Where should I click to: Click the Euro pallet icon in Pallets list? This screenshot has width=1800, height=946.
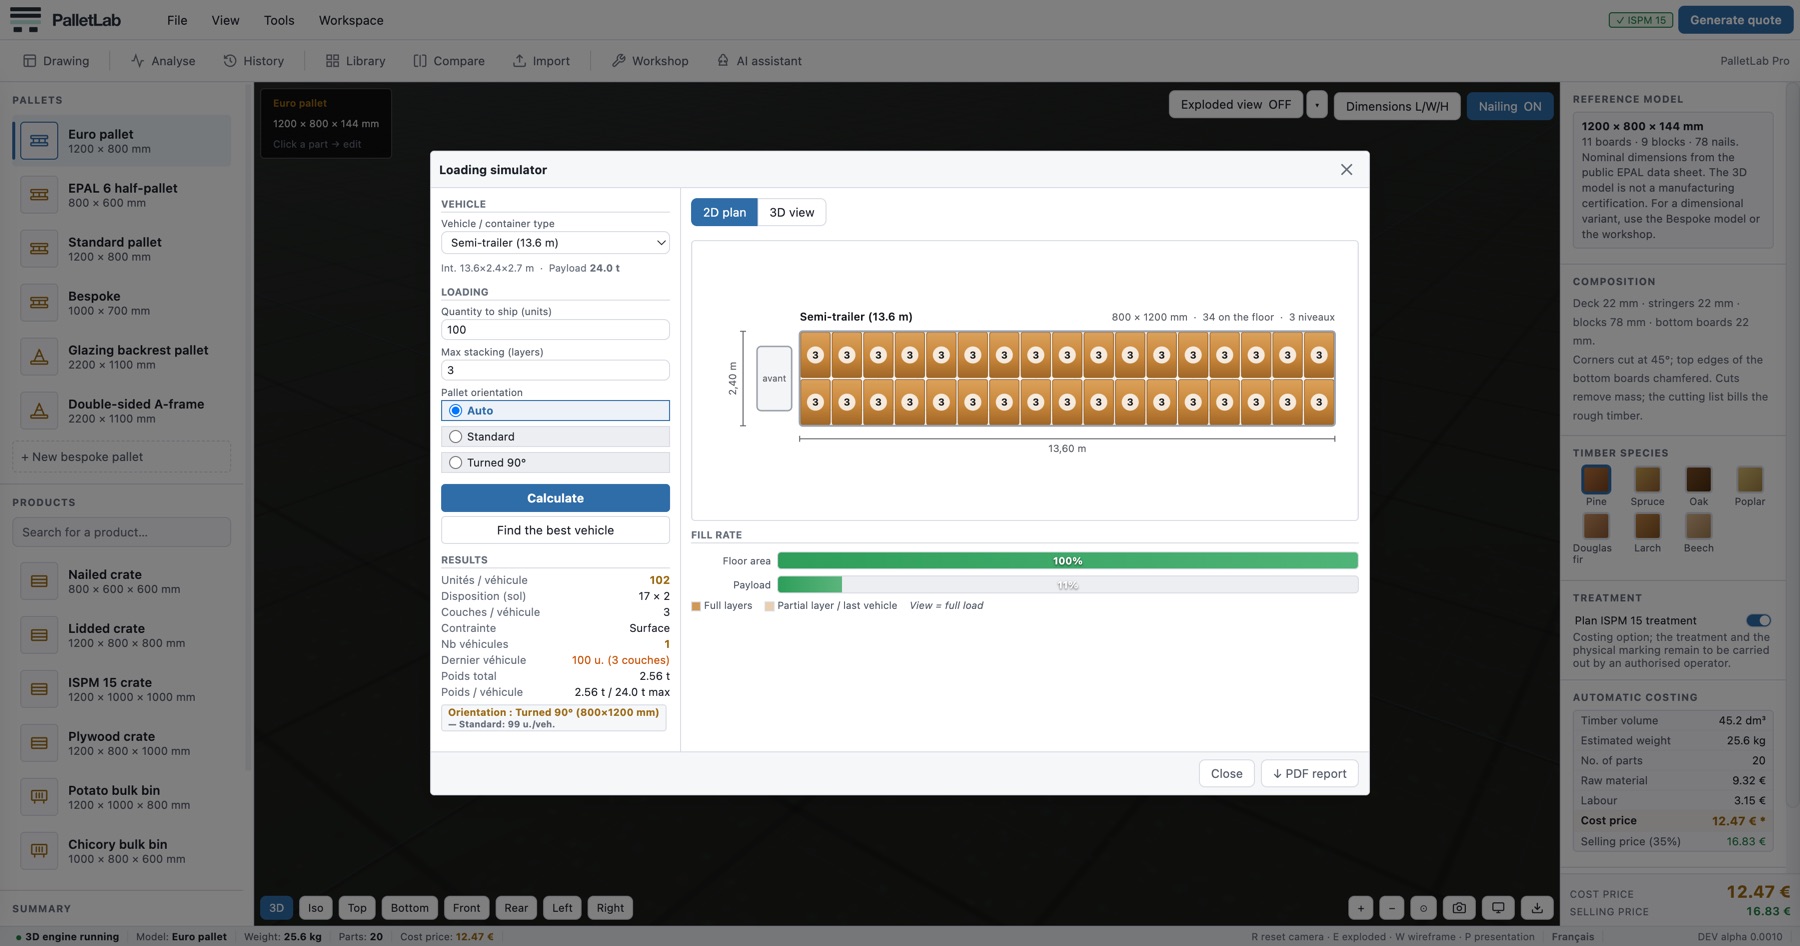click(x=39, y=141)
